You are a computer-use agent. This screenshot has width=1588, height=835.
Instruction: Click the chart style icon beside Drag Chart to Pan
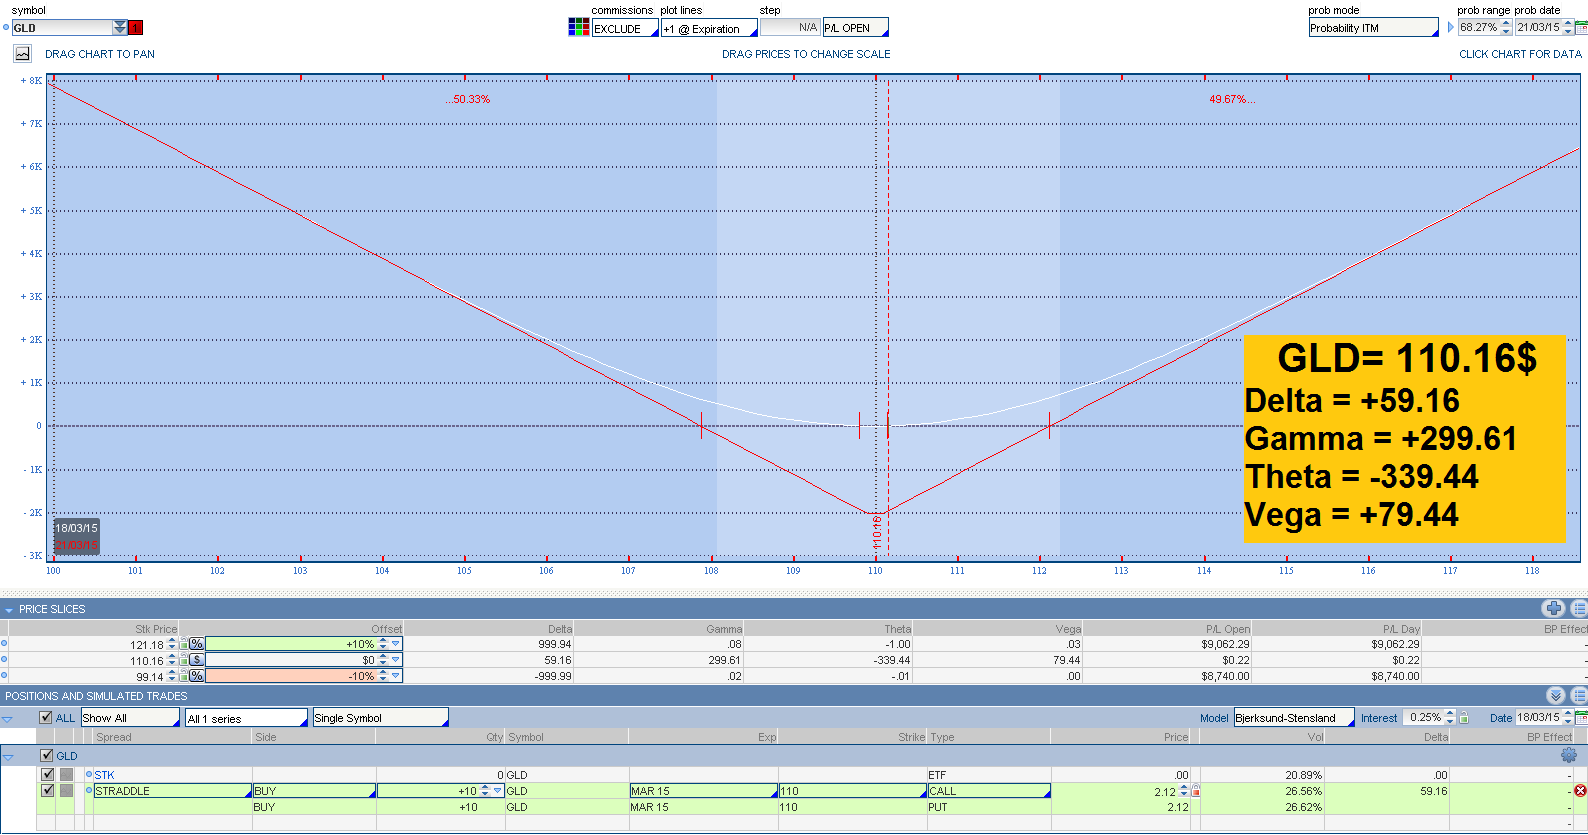[22, 54]
